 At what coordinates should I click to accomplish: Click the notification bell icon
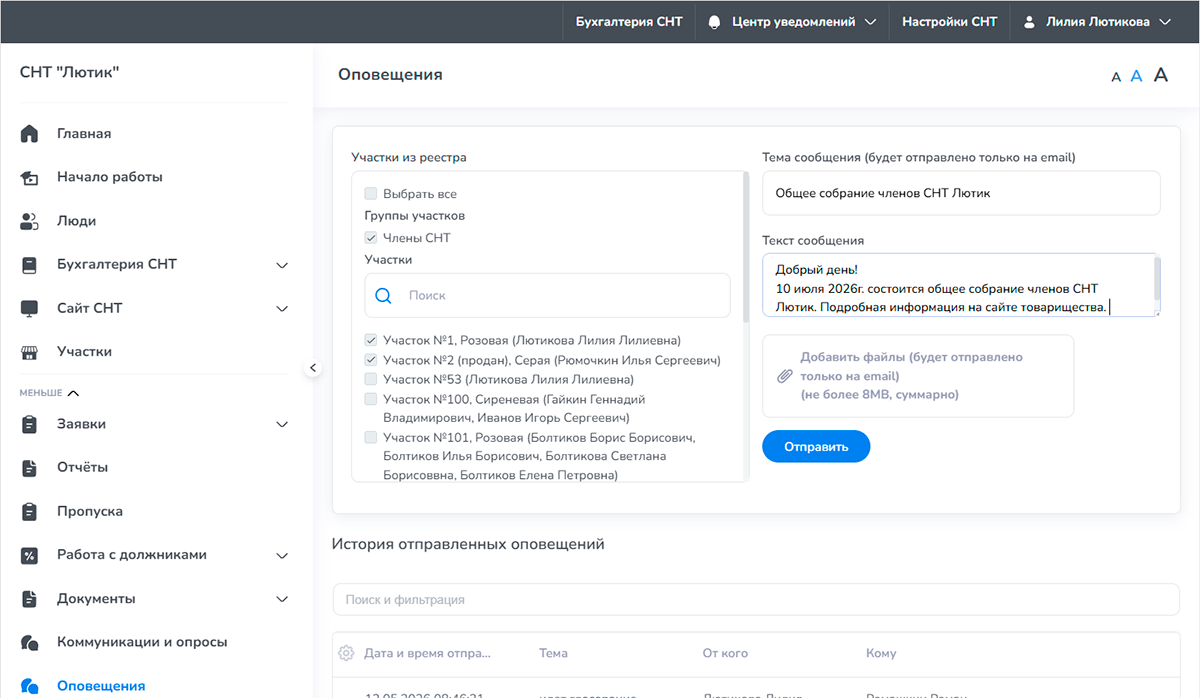coord(714,22)
